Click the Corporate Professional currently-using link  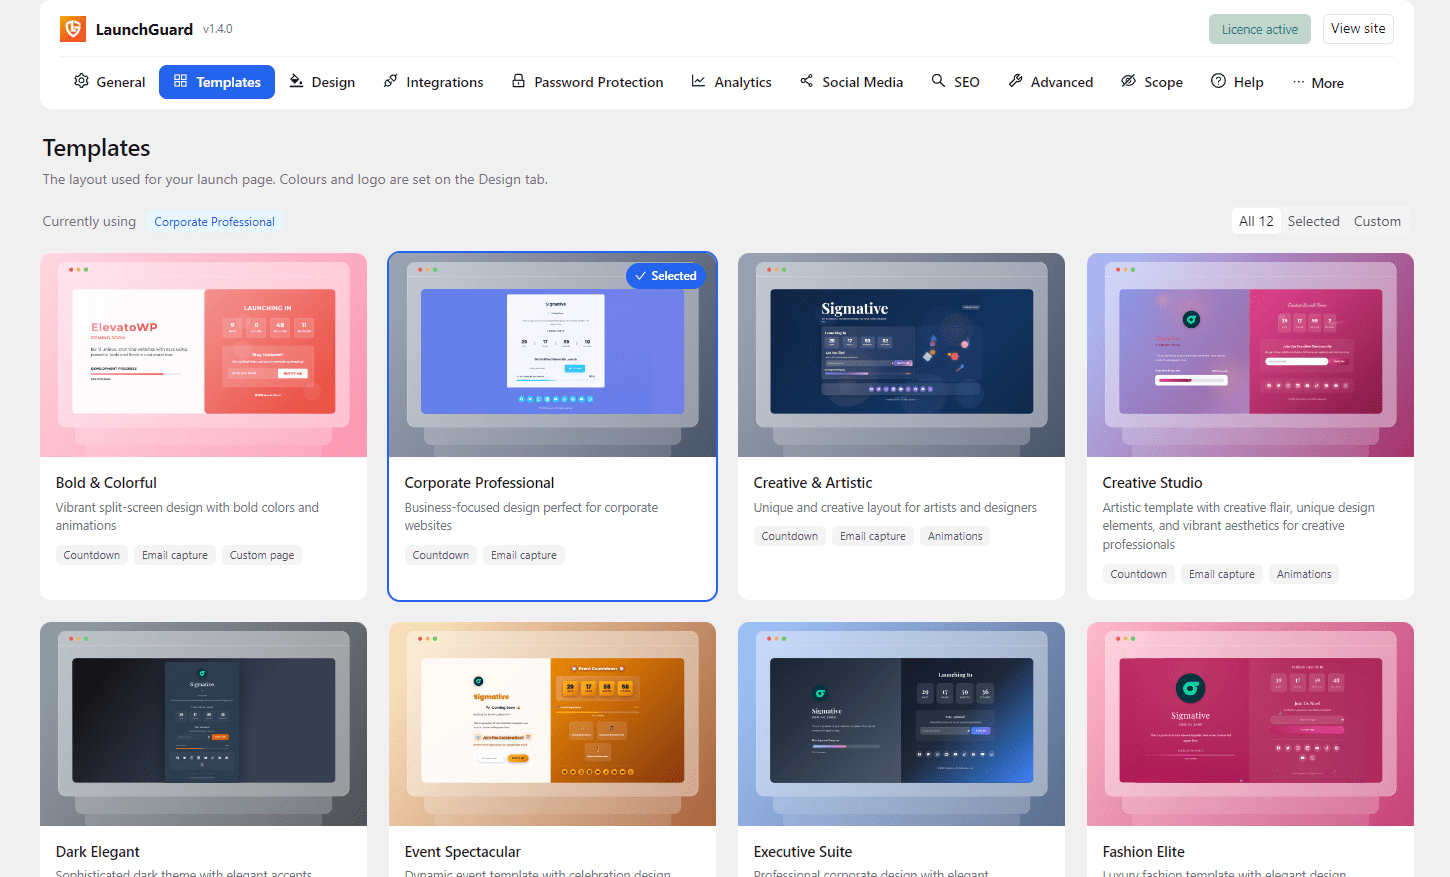pyautogui.click(x=214, y=222)
